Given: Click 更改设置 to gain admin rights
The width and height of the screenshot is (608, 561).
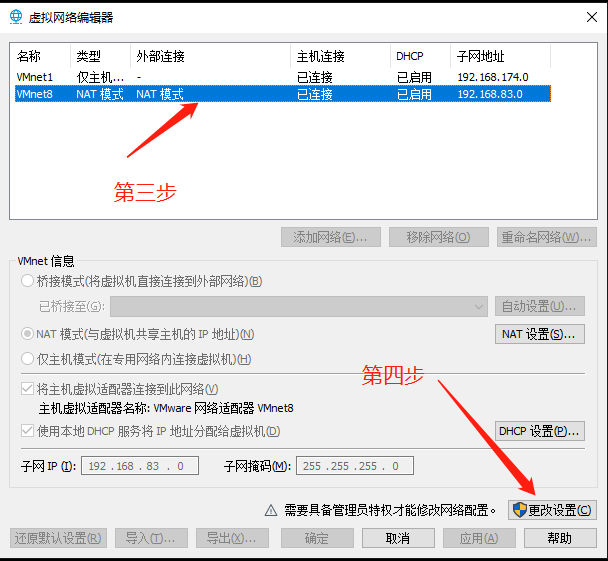Looking at the screenshot, I should click(x=552, y=510).
